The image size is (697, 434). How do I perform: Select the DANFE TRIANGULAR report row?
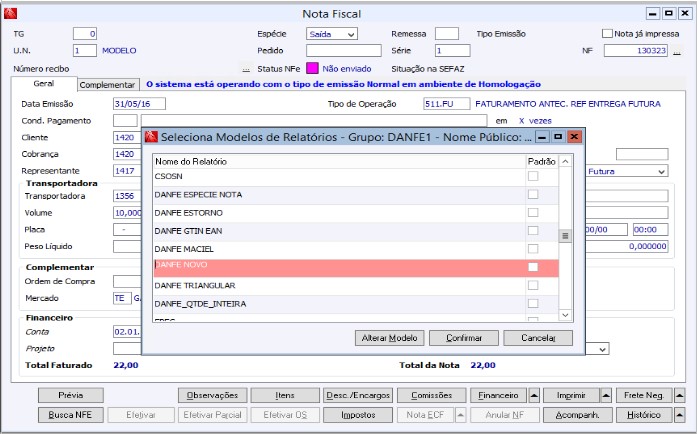click(356, 285)
